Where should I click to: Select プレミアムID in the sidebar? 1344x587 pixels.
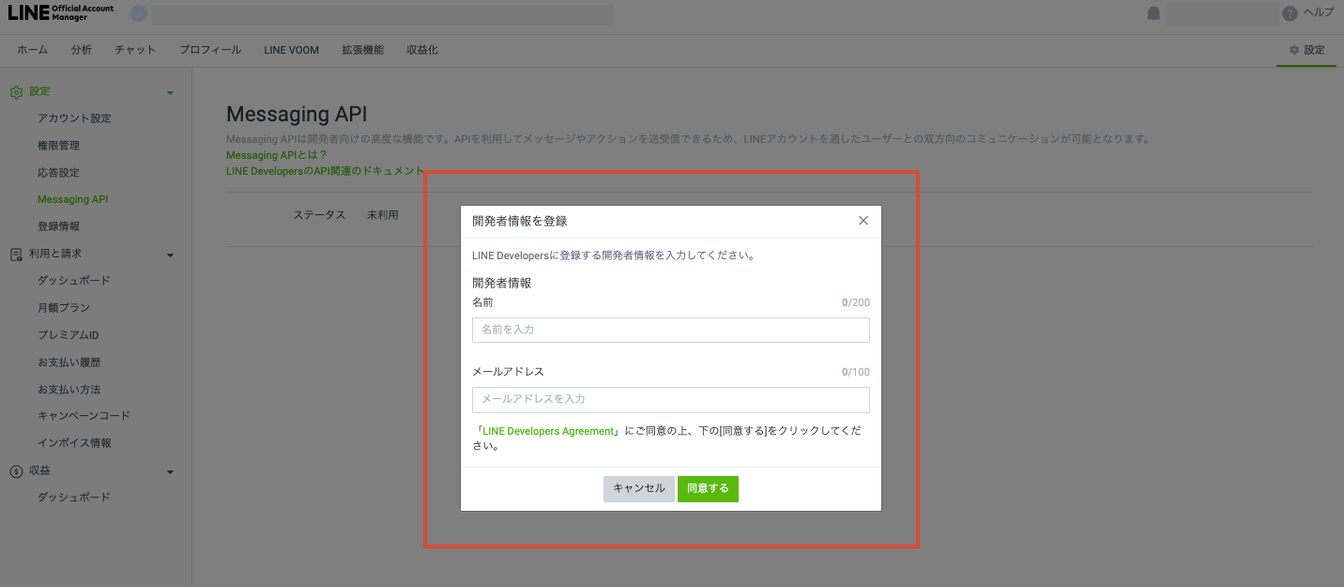[68, 335]
